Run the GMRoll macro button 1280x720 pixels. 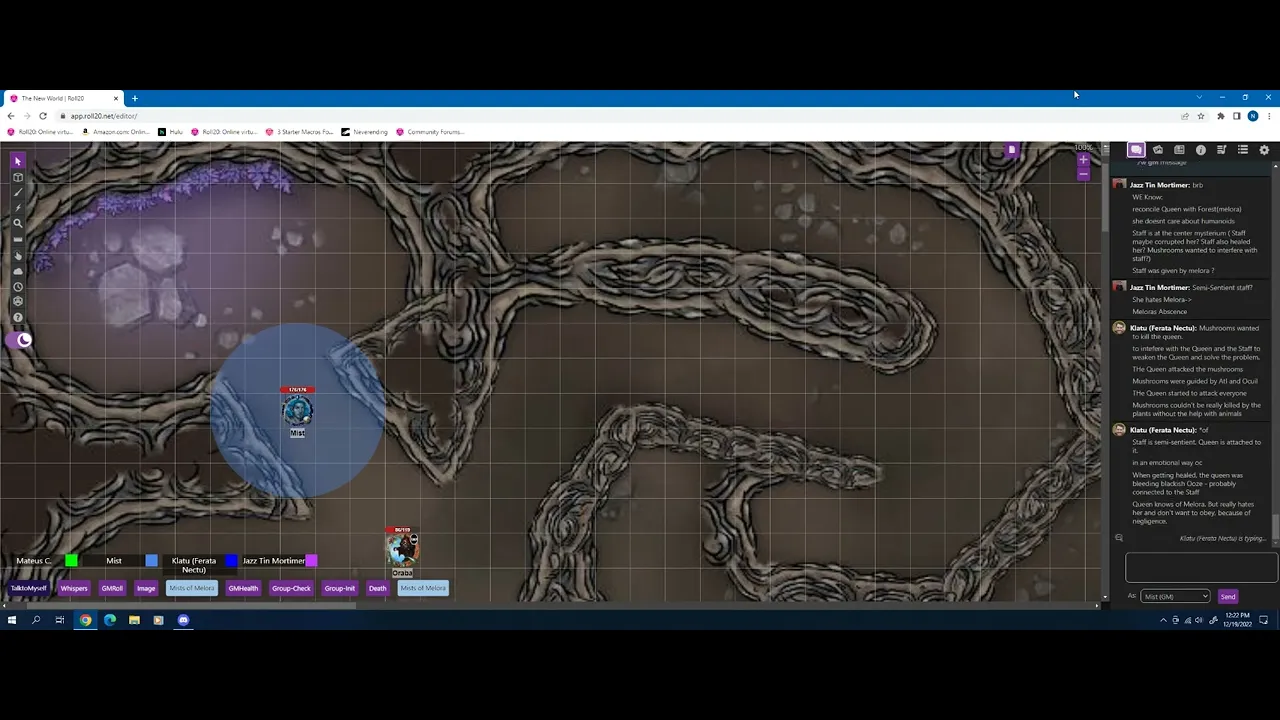click(112, 588)
